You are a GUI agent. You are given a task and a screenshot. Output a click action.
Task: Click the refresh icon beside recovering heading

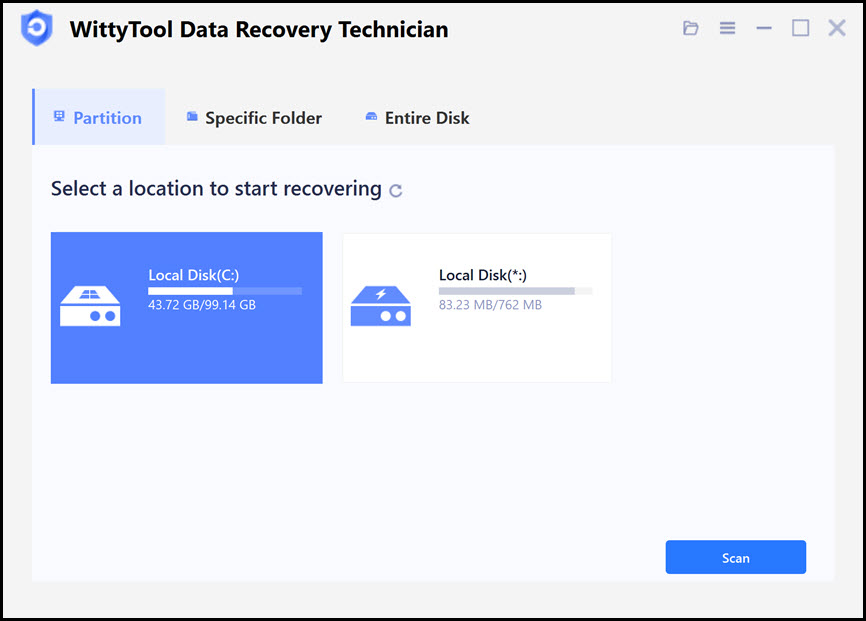pyautogui.click(x=395, y=191)
